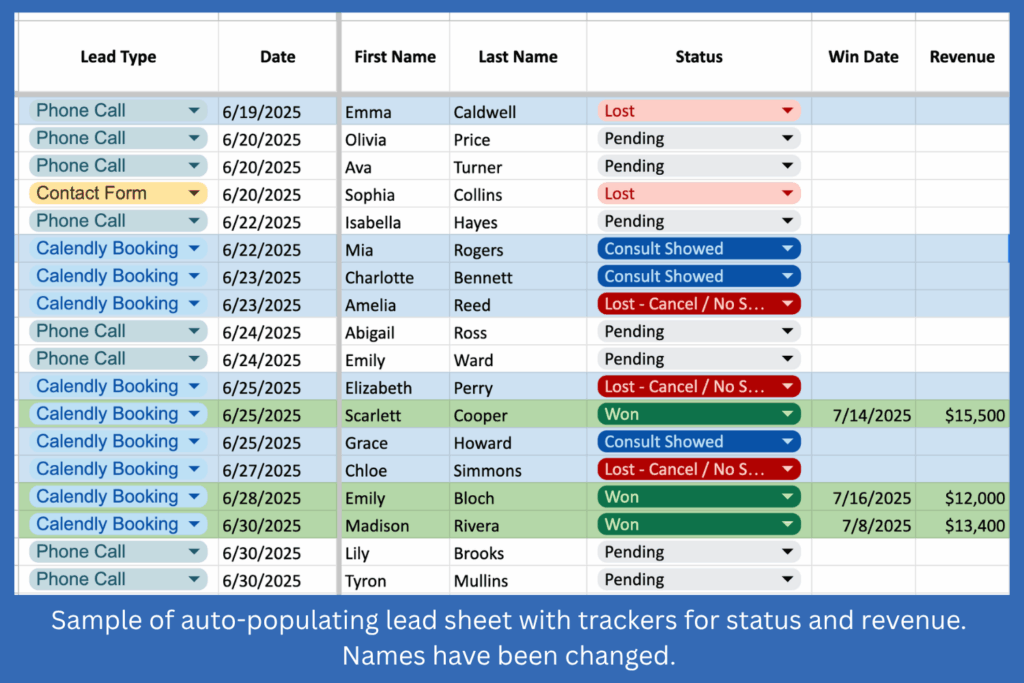
Task: Click the First Name cell for Charlotte
Action: coord(394,277)
